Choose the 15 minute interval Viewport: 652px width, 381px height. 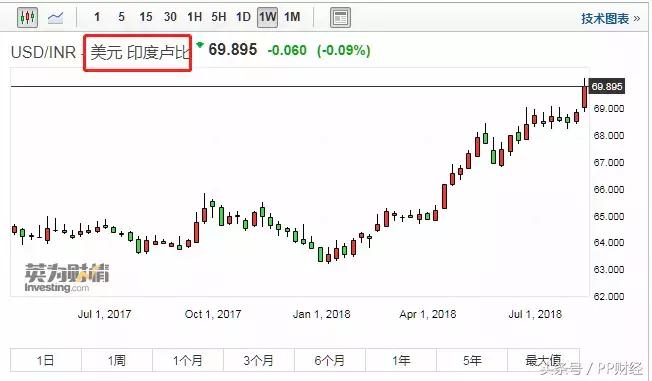pos(146,17)
